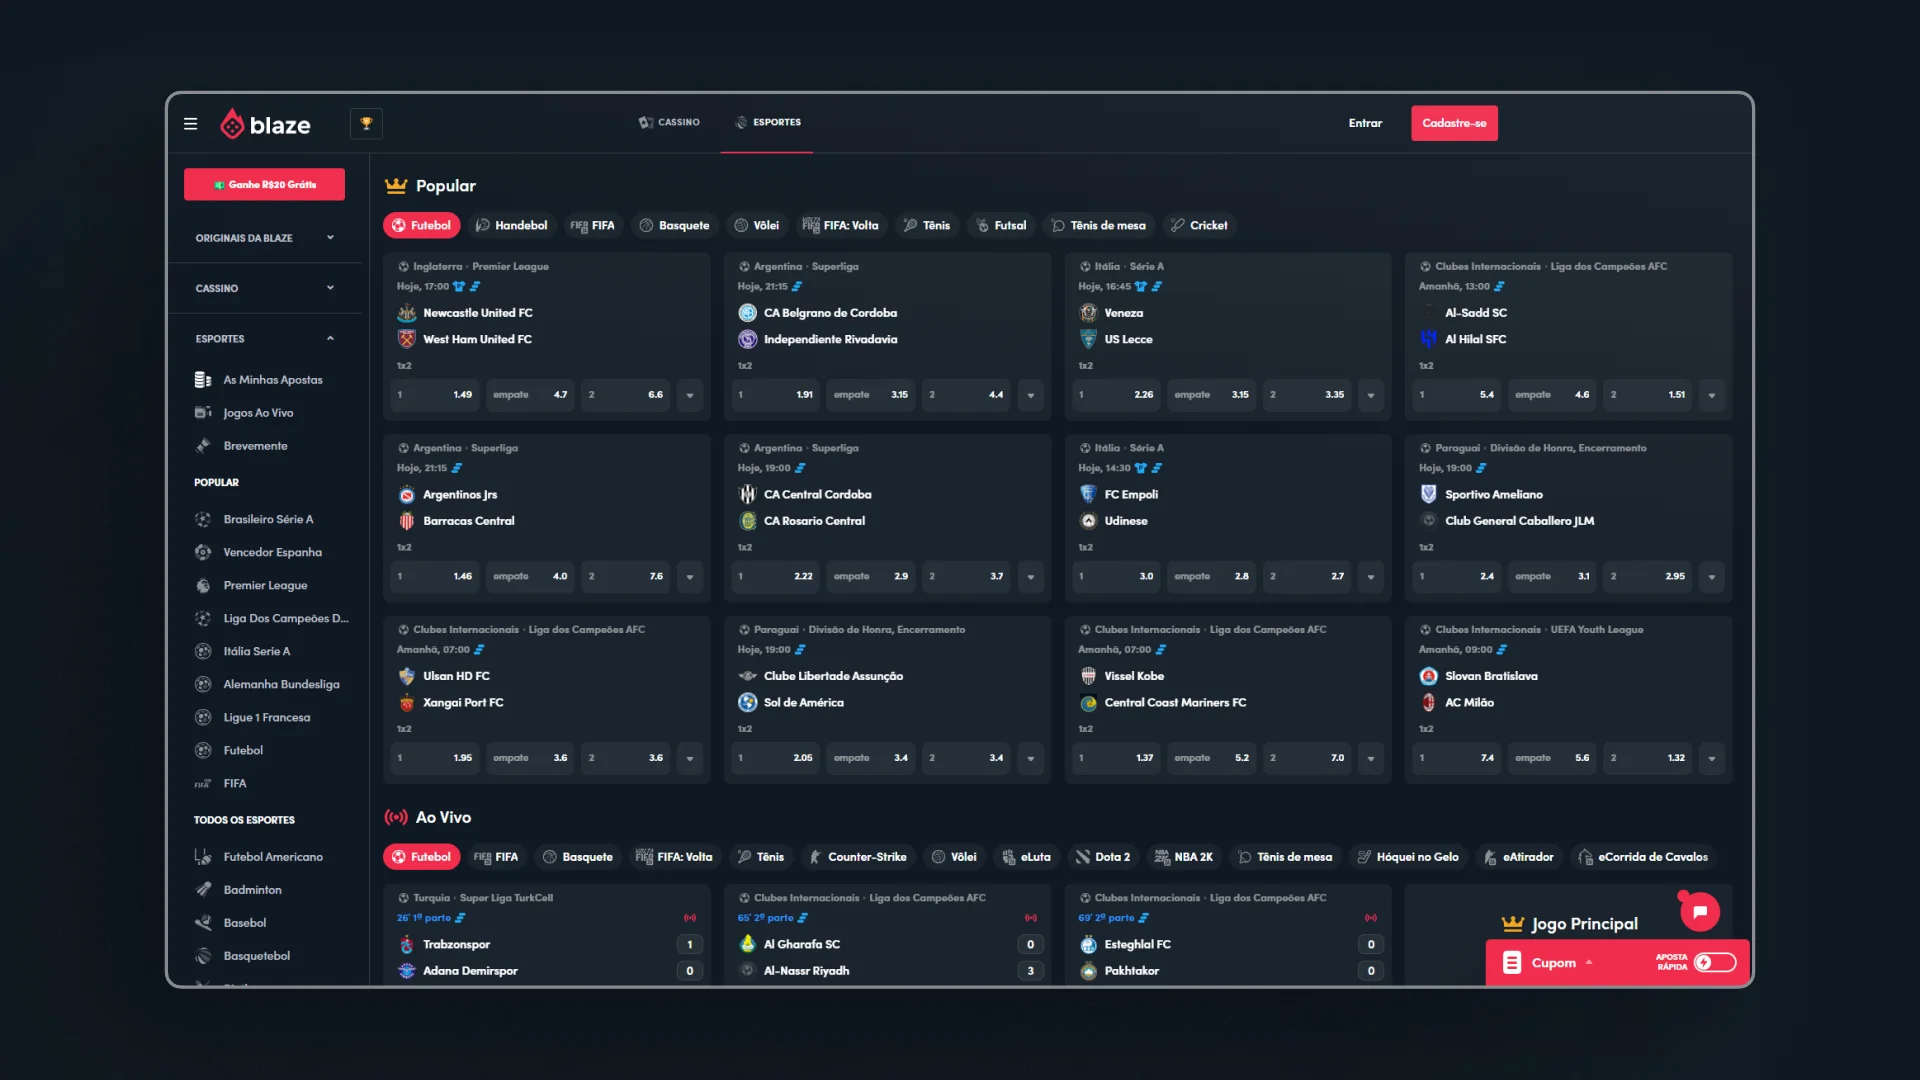Open the chat bubble icon
The height and width of the screenshot is (1080, 1920).
tap(1699, 911)
